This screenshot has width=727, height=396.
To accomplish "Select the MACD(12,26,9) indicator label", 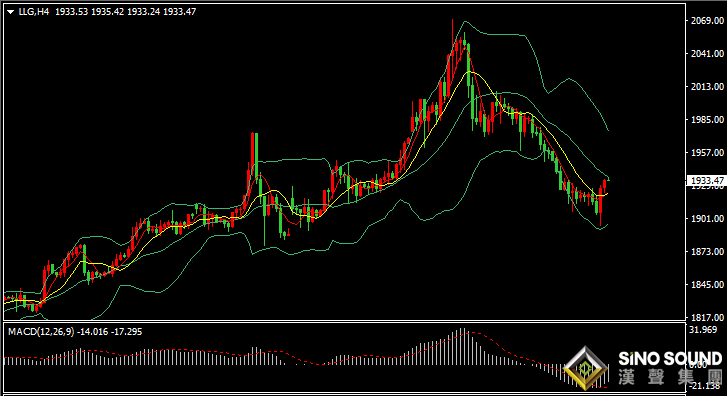I will point(41,332).
